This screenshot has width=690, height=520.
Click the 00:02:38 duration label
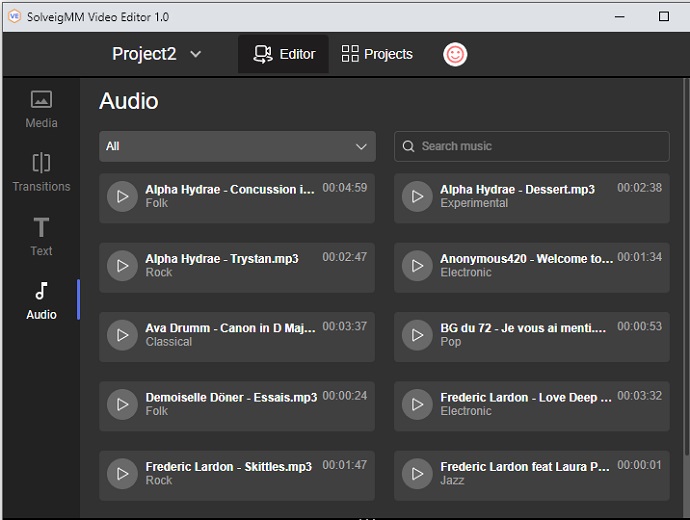639,188
